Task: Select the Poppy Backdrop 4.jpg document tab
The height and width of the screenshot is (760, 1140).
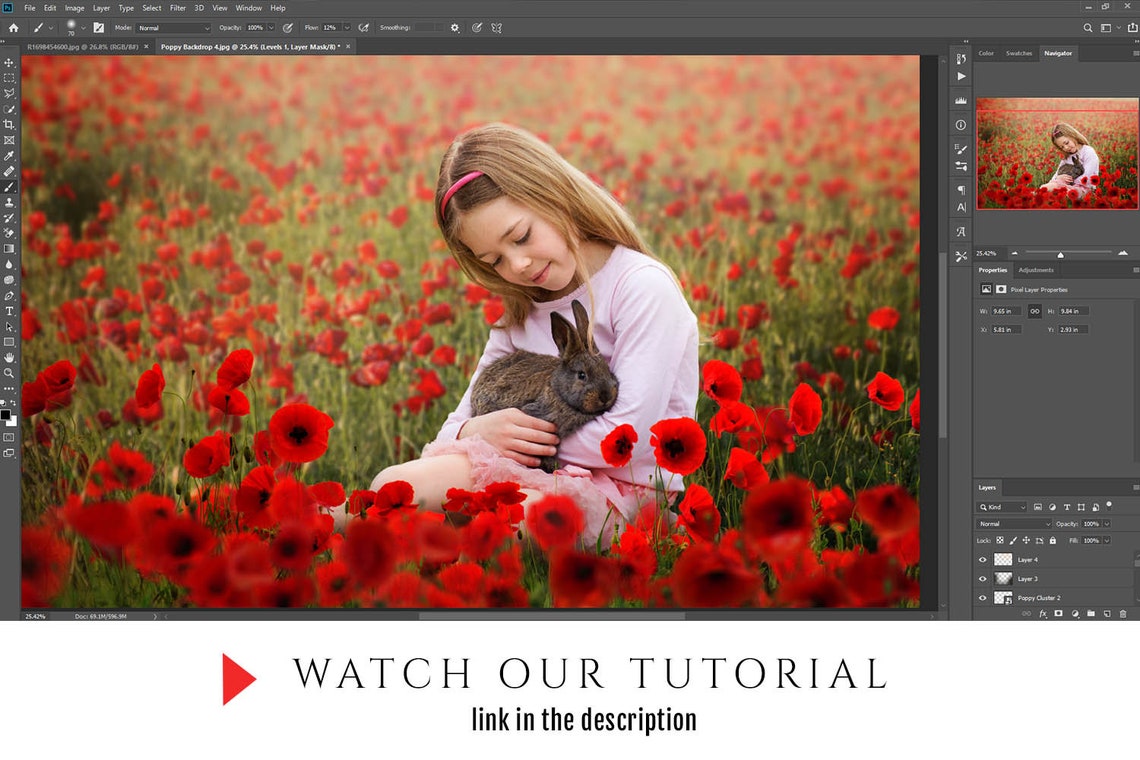Action: click(250, 46)
